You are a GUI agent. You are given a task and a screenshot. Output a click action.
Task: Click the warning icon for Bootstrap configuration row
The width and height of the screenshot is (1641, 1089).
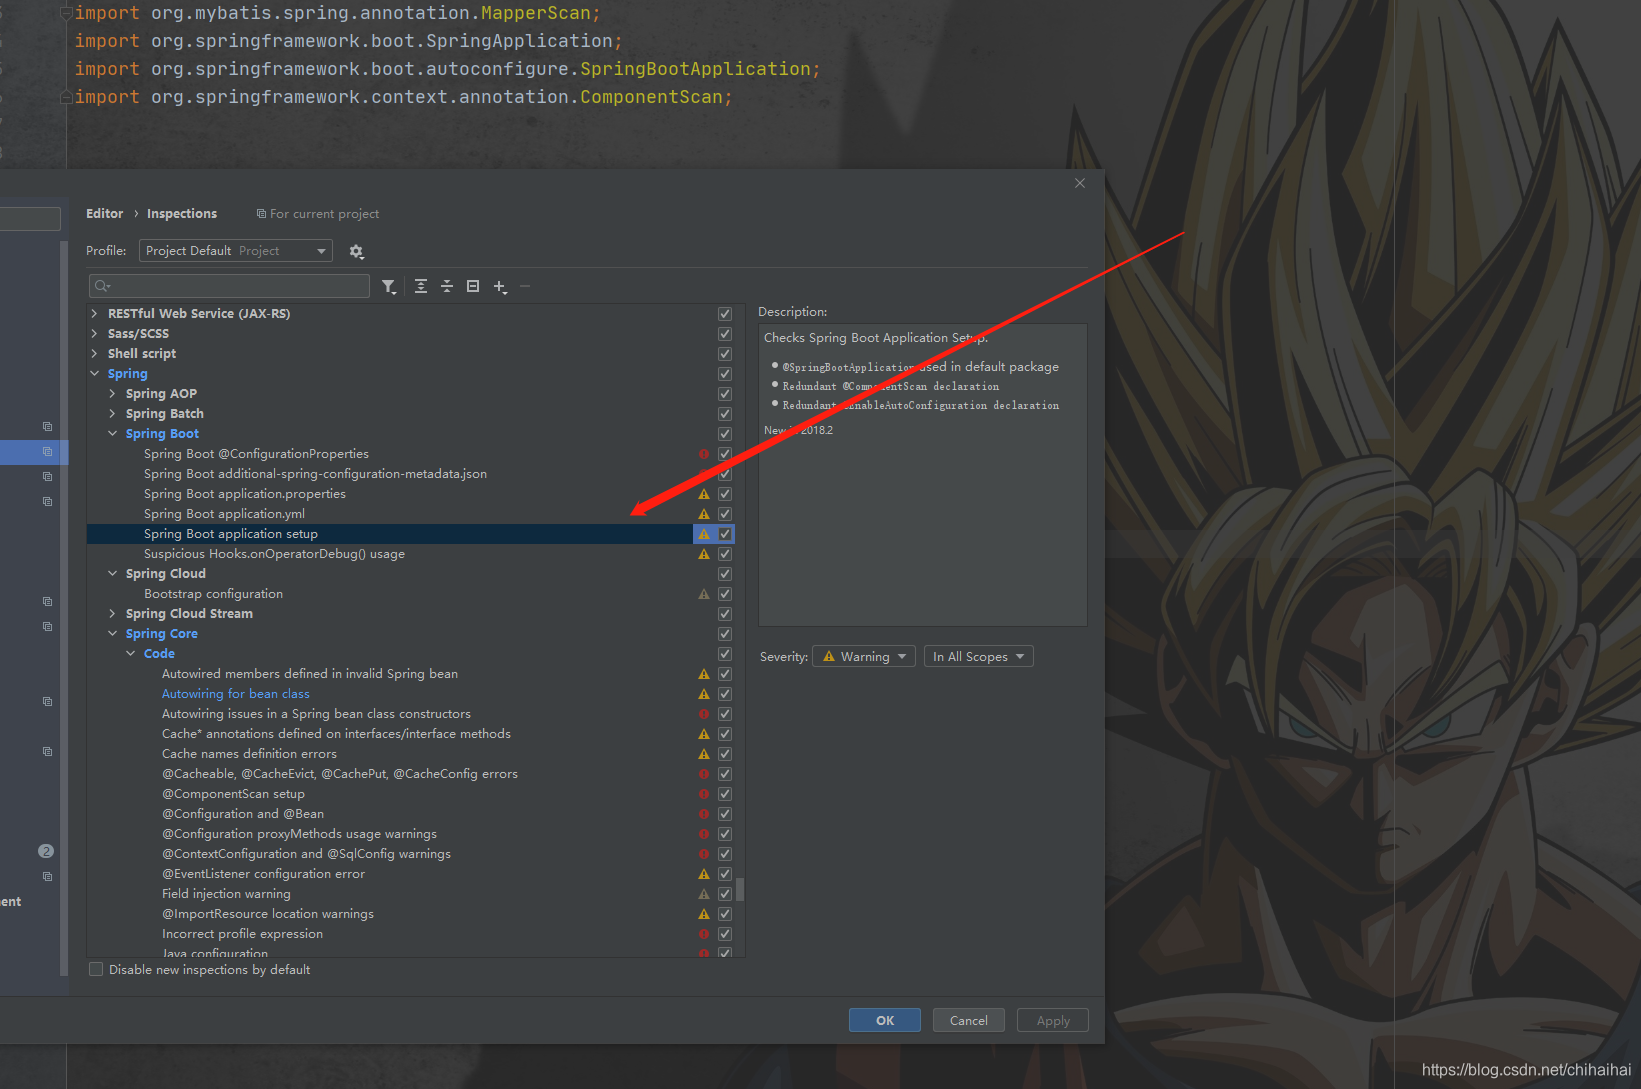click(704, 594)
